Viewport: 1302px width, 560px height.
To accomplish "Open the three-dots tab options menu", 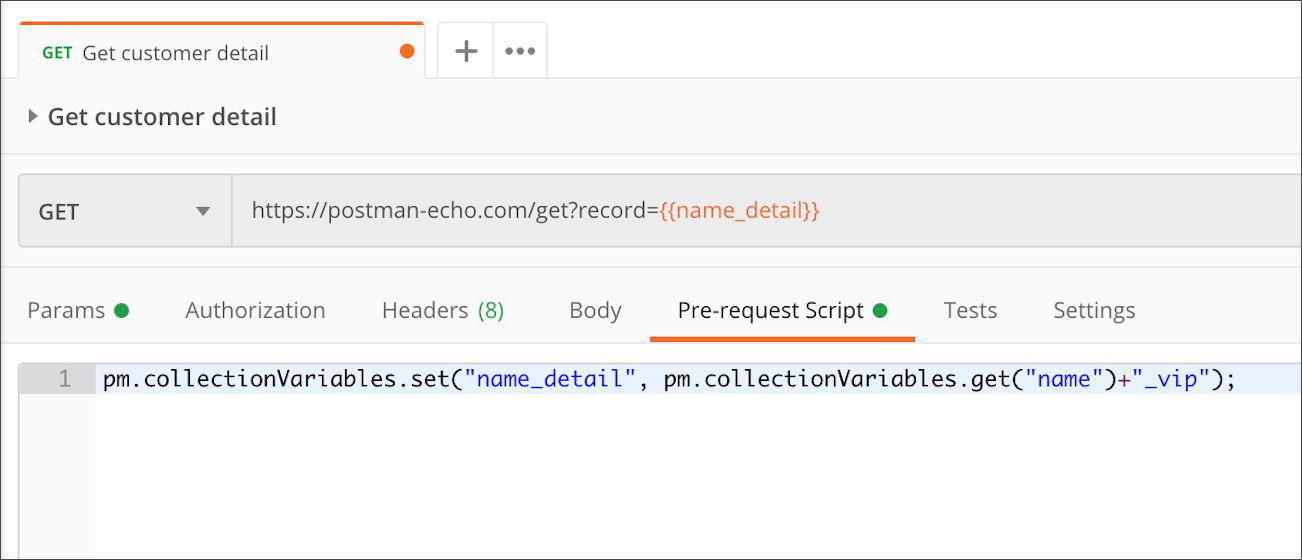I will pos(520,51).
